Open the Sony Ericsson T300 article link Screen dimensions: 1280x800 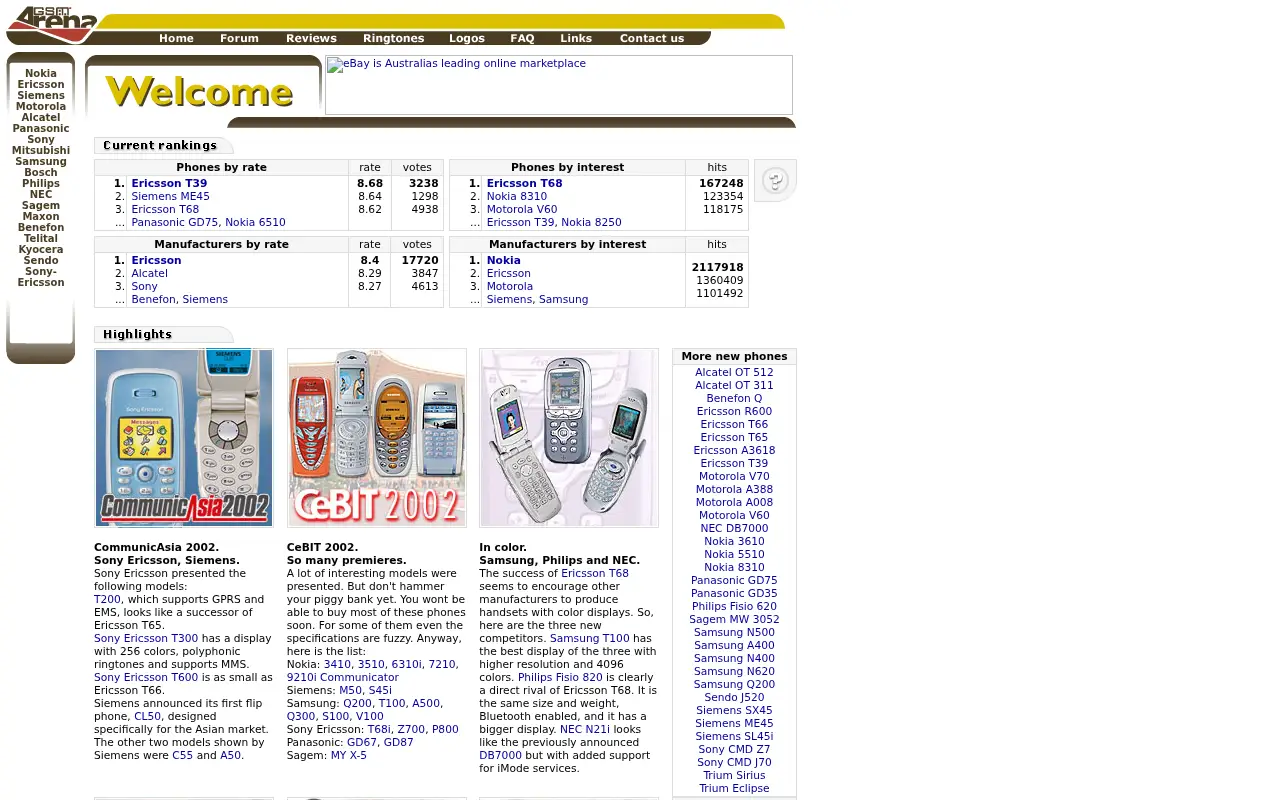[x=146, y=638]
